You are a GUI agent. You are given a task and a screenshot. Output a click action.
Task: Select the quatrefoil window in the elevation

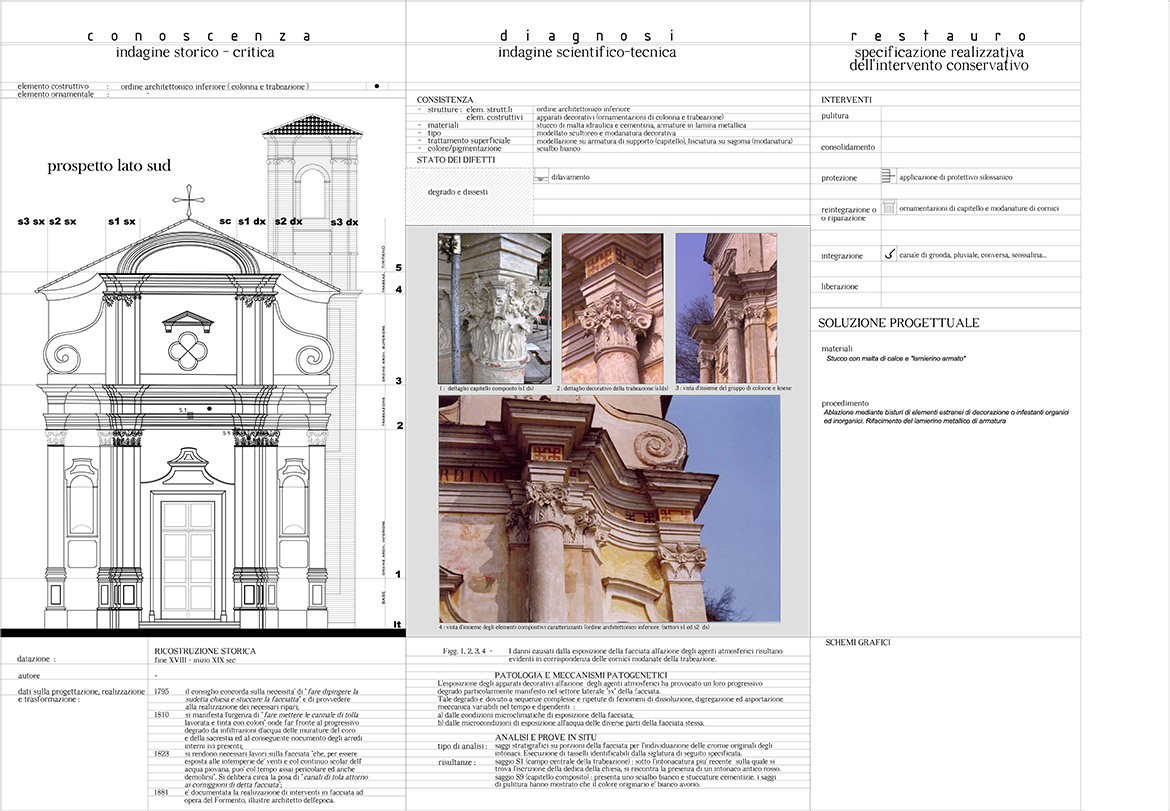187,350
